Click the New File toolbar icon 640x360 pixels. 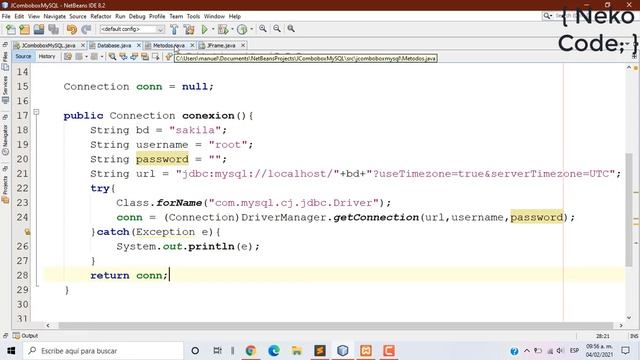pyautogui.click(x=11, y=29)
